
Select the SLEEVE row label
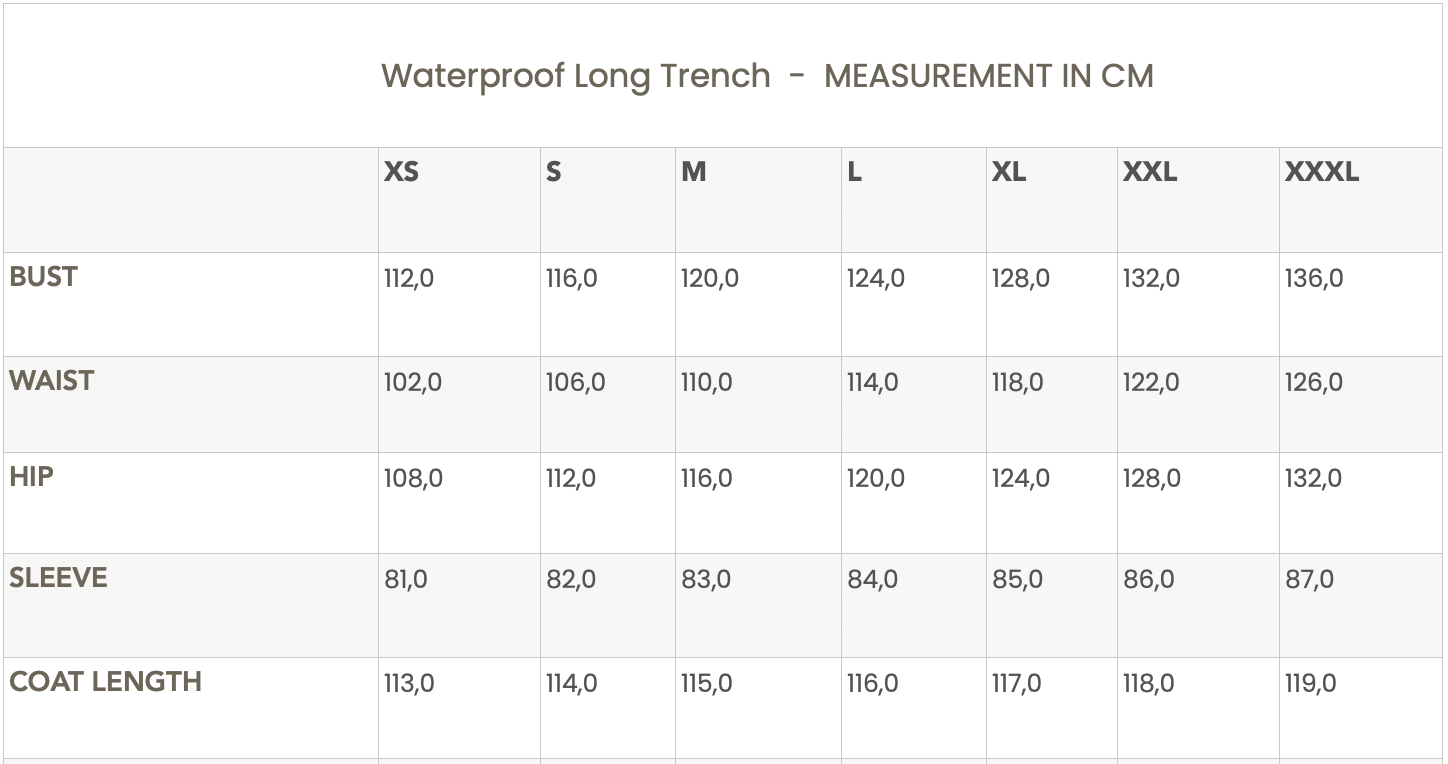[x=58, y=578]
